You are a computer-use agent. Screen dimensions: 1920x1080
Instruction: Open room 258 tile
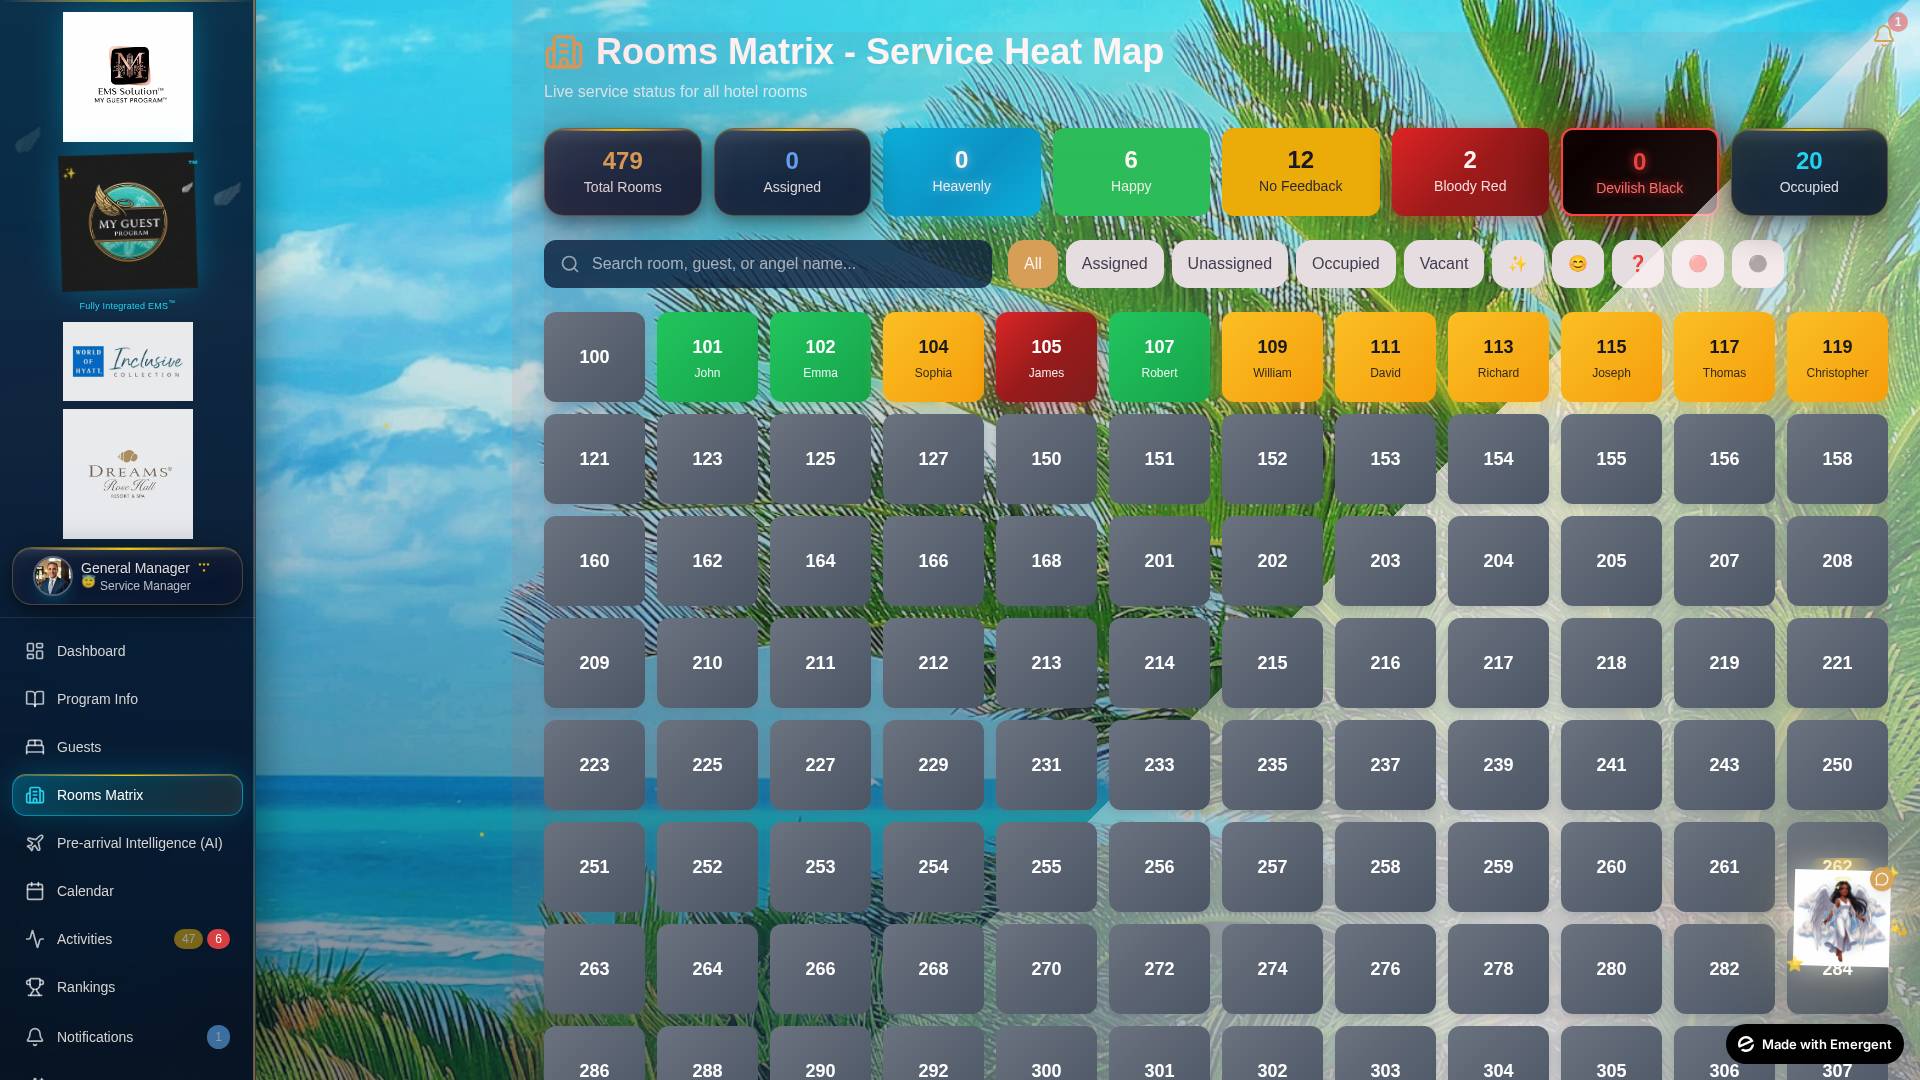click(1385, 867)
